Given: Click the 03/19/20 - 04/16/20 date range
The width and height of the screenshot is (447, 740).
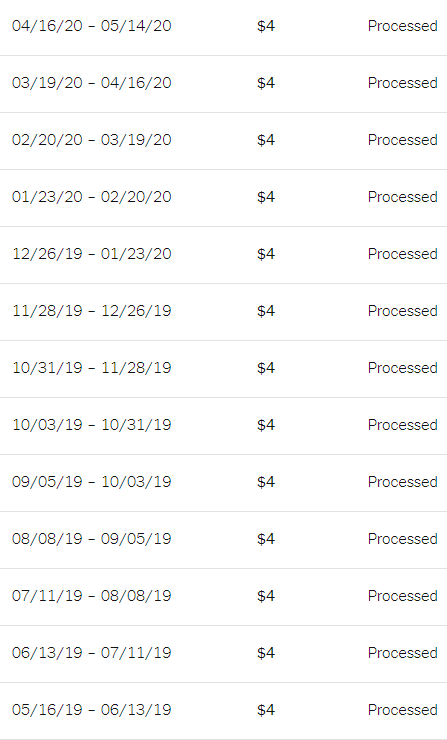Looking at the screenshot, I should click(92, 83).
